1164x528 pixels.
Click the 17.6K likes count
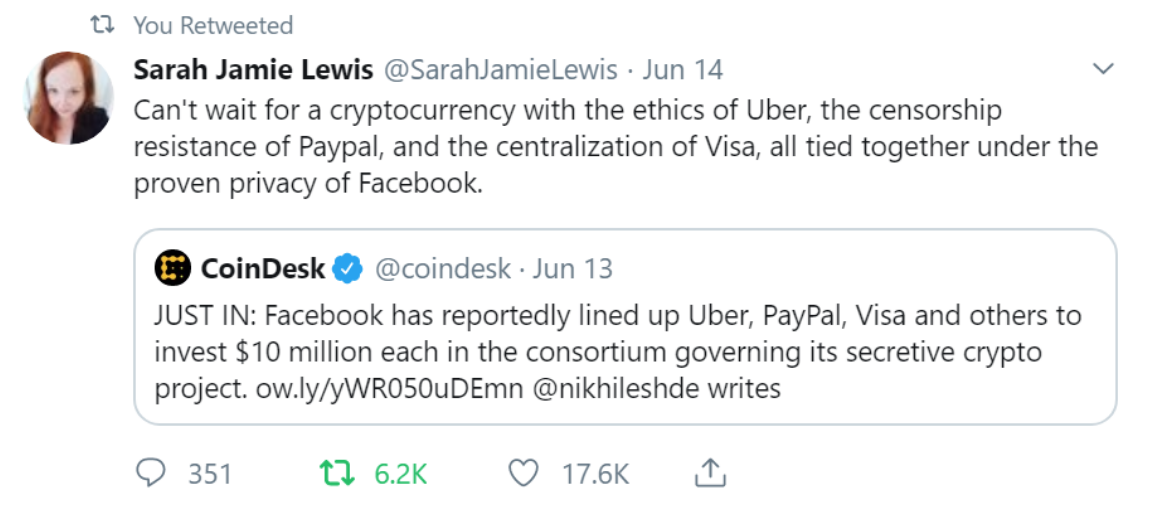click(x=595, y=473)
